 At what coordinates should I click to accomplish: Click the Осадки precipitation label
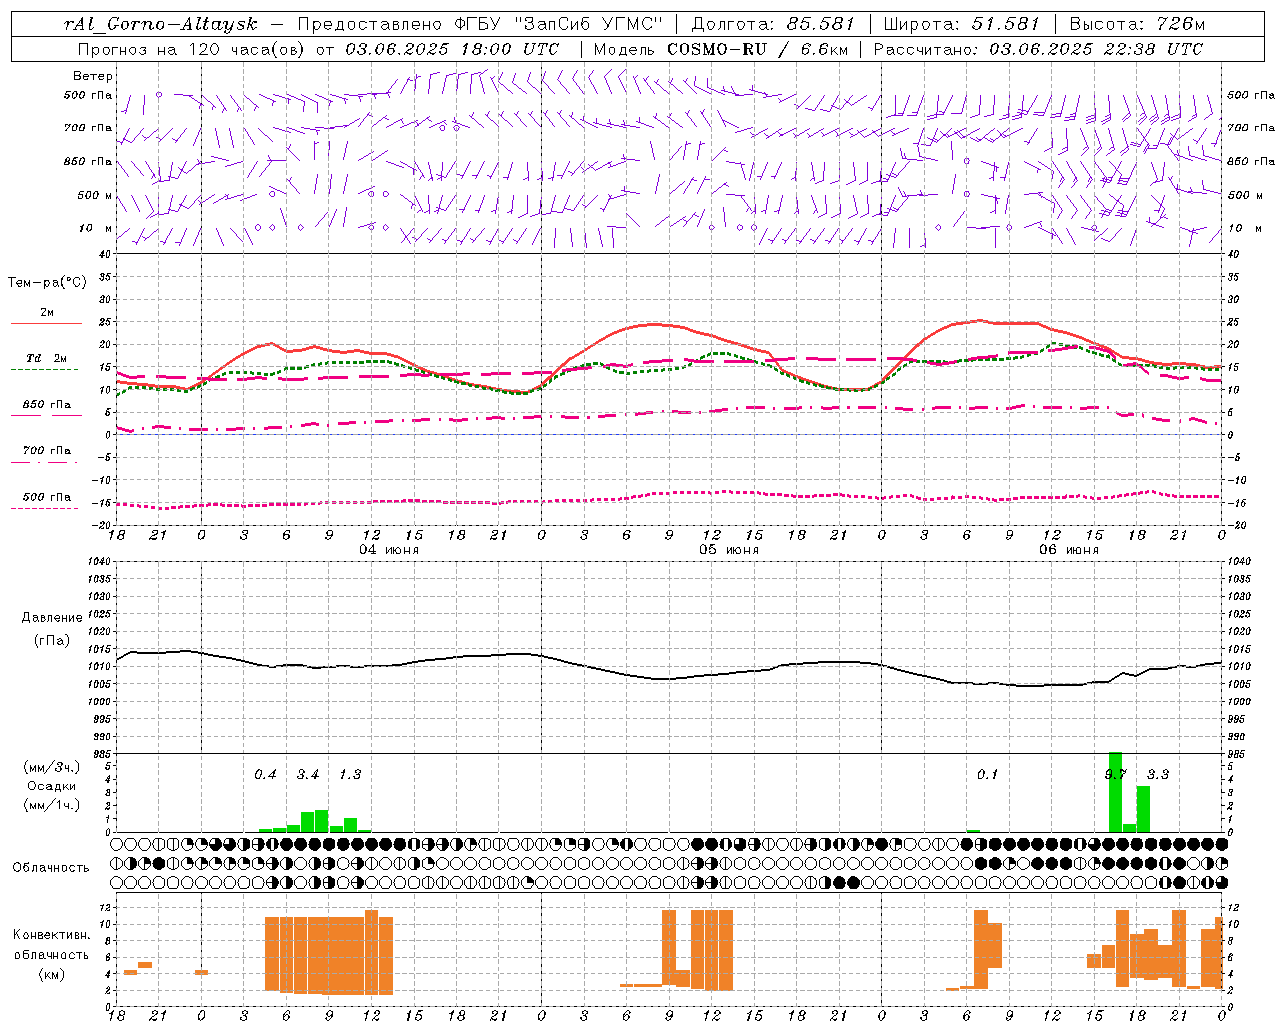[51, 786]
